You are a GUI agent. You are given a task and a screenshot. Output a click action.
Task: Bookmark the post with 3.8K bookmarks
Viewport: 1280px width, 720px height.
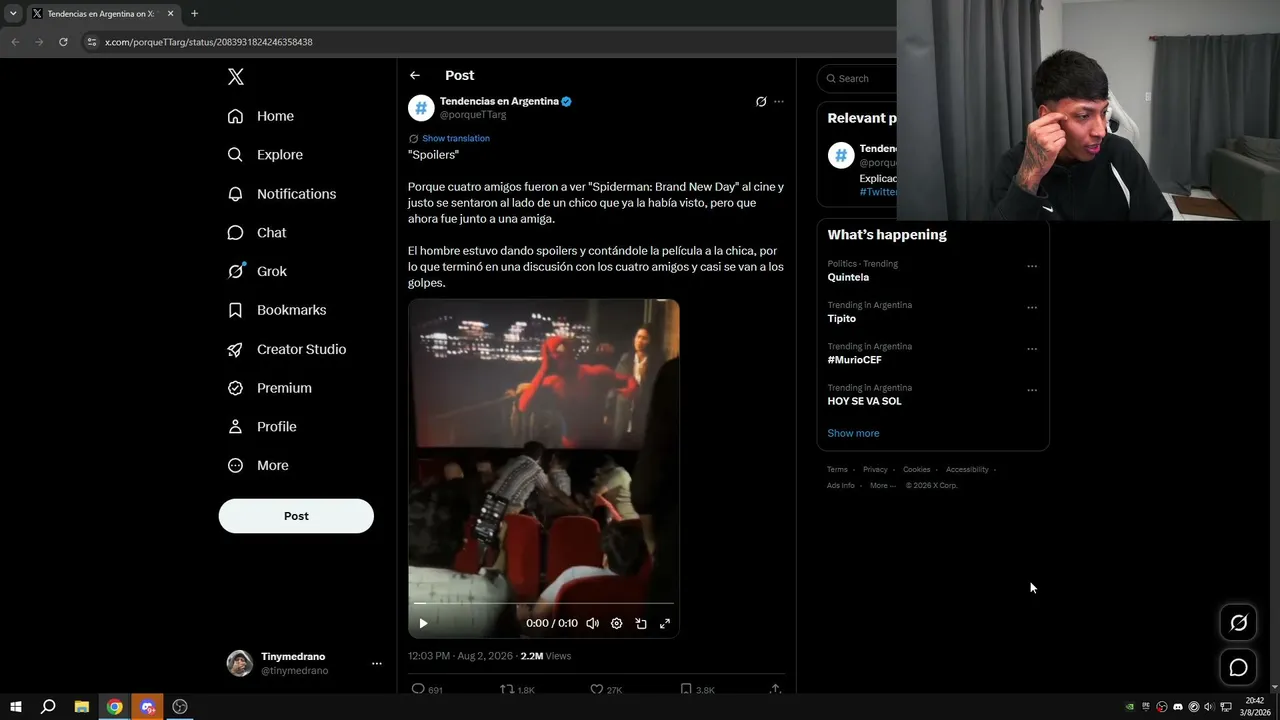coord(685,689)
